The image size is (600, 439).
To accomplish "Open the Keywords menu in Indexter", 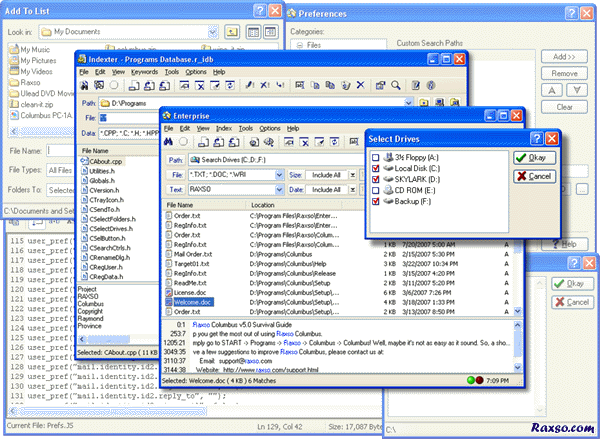I will coord(144,72).
